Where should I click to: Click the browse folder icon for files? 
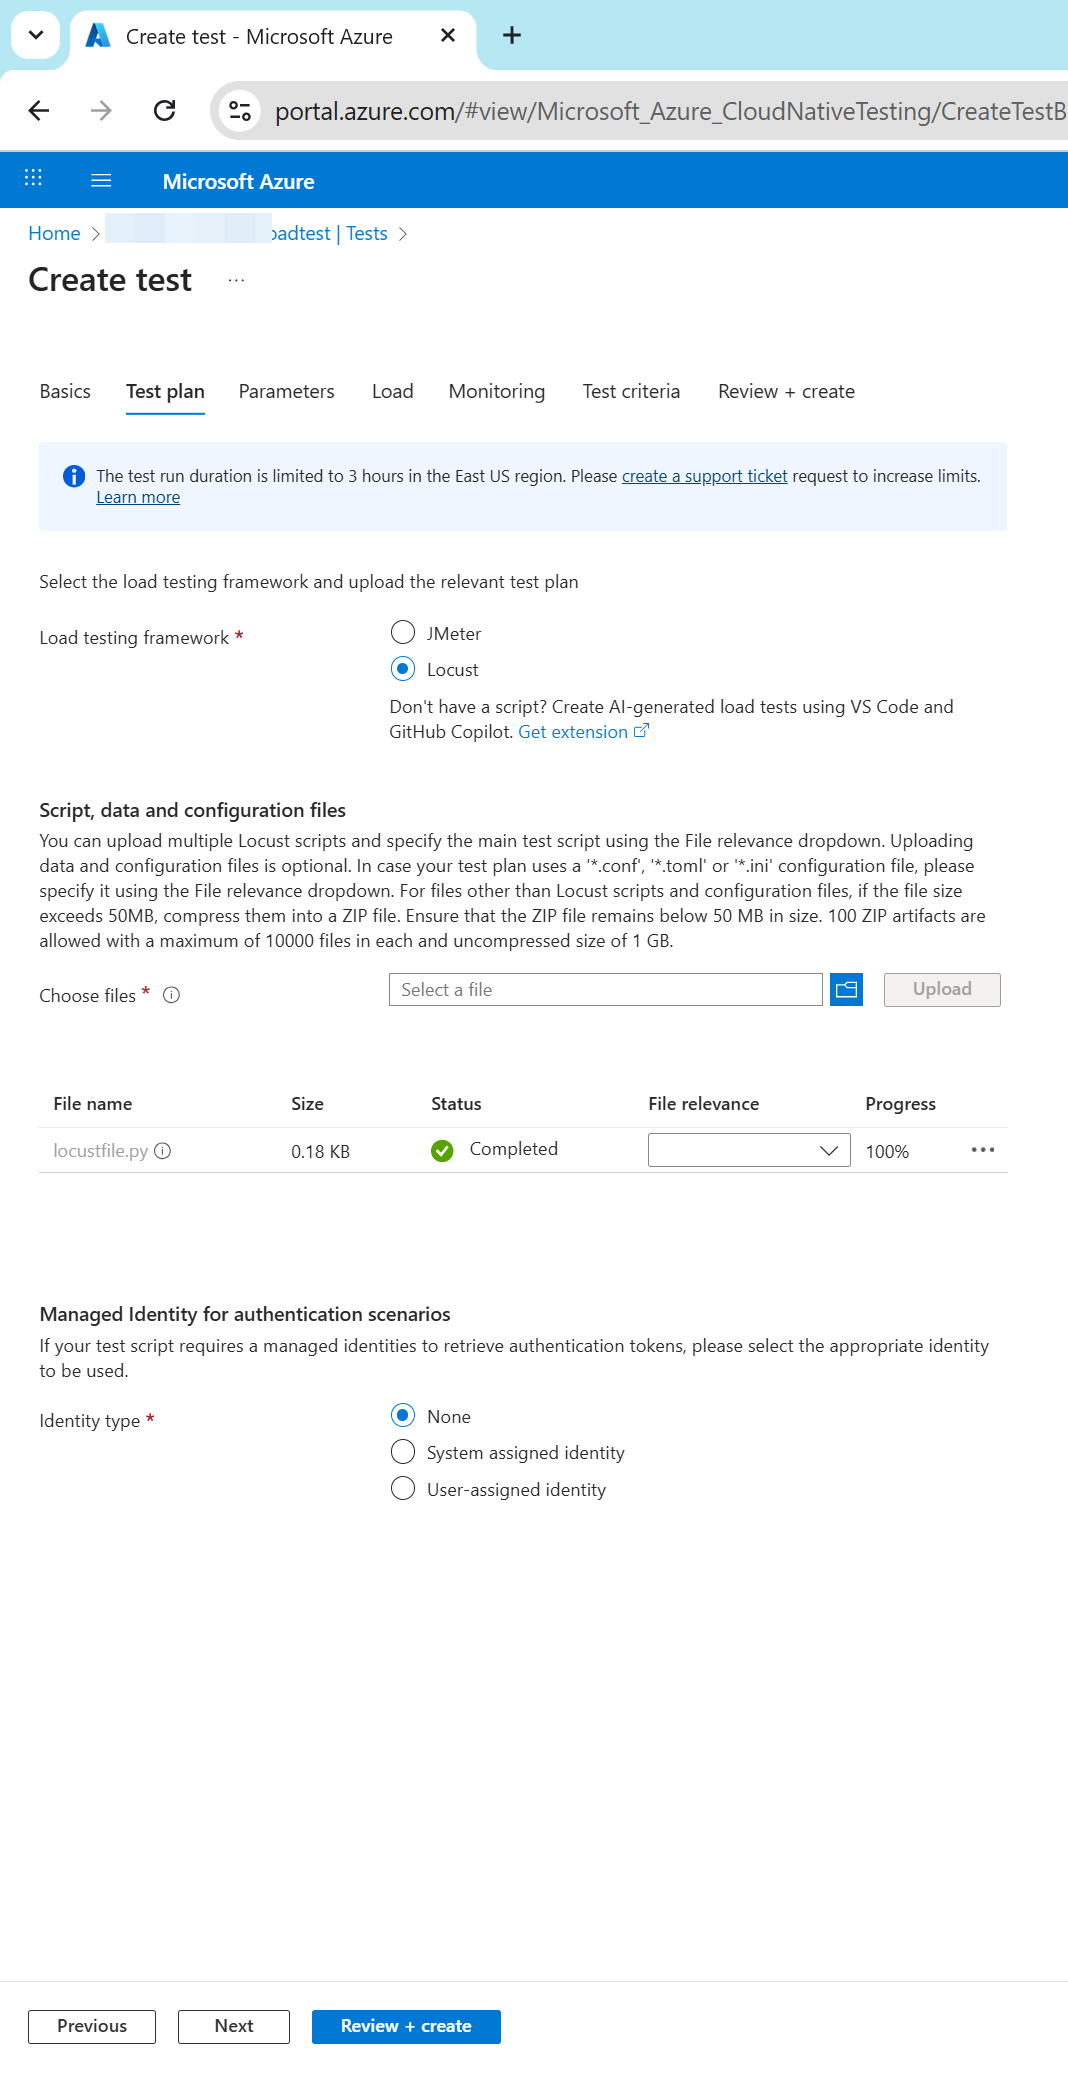pyautogui.click(x=846, y=990)
